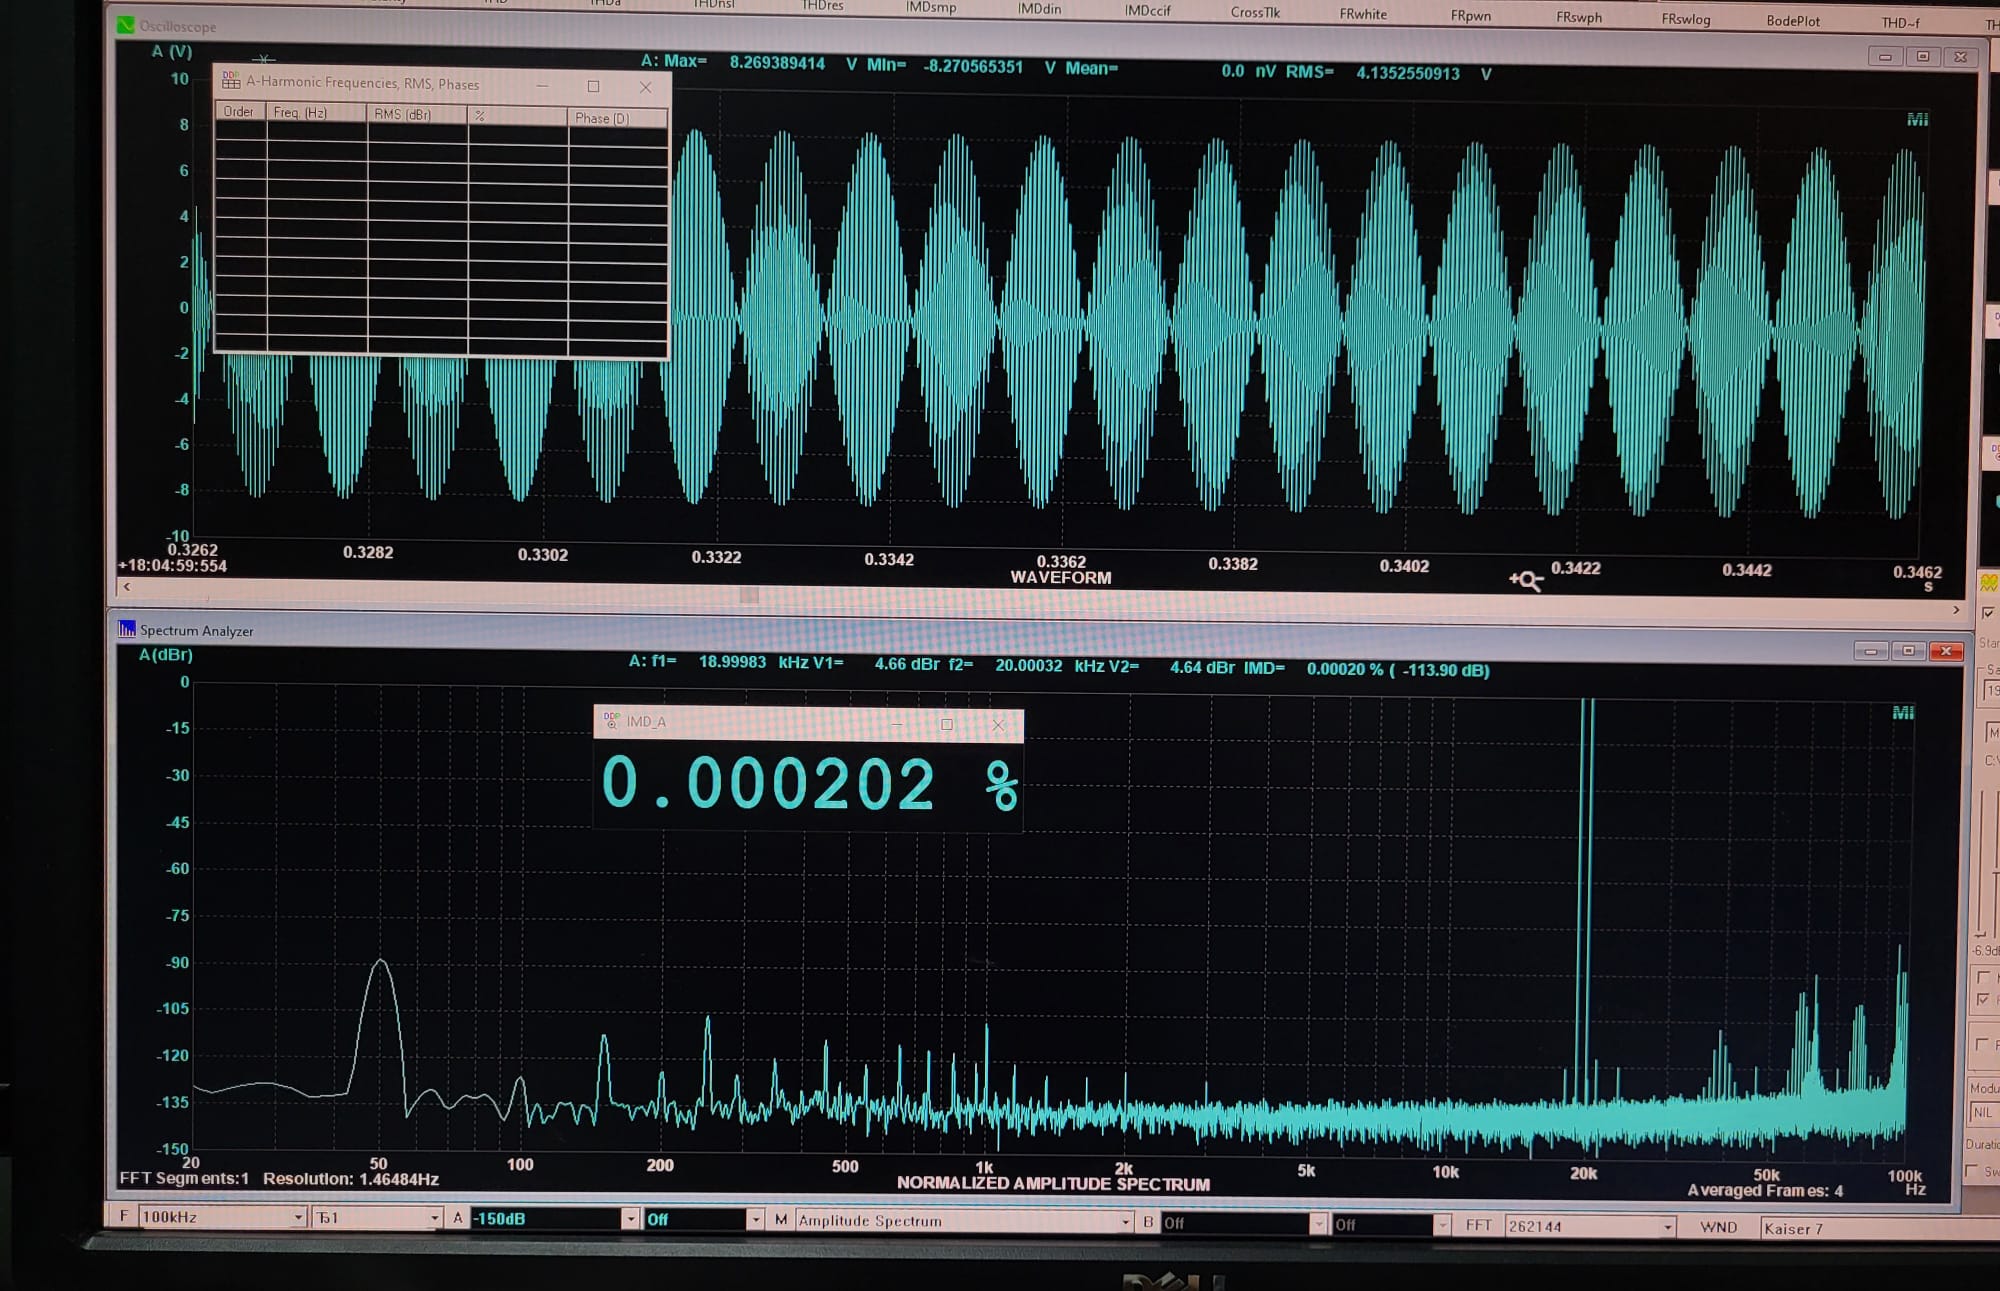The image size is (2000, 1291).
Task: Click the MI logo in spectrum analyzer
Action: 1903,713
